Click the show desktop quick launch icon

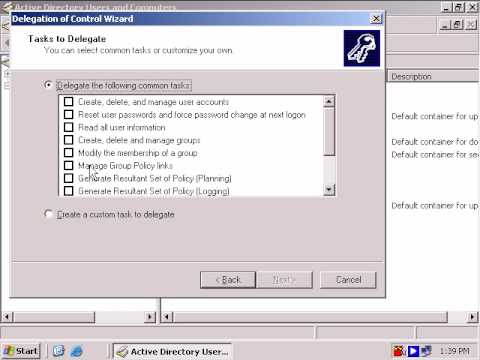tap(59, 351)
